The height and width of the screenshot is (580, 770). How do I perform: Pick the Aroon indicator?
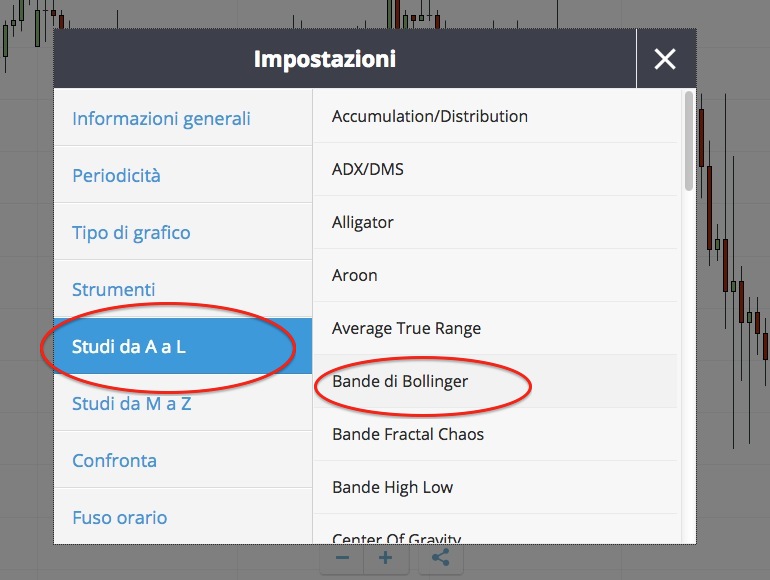(x=495, y=276)
